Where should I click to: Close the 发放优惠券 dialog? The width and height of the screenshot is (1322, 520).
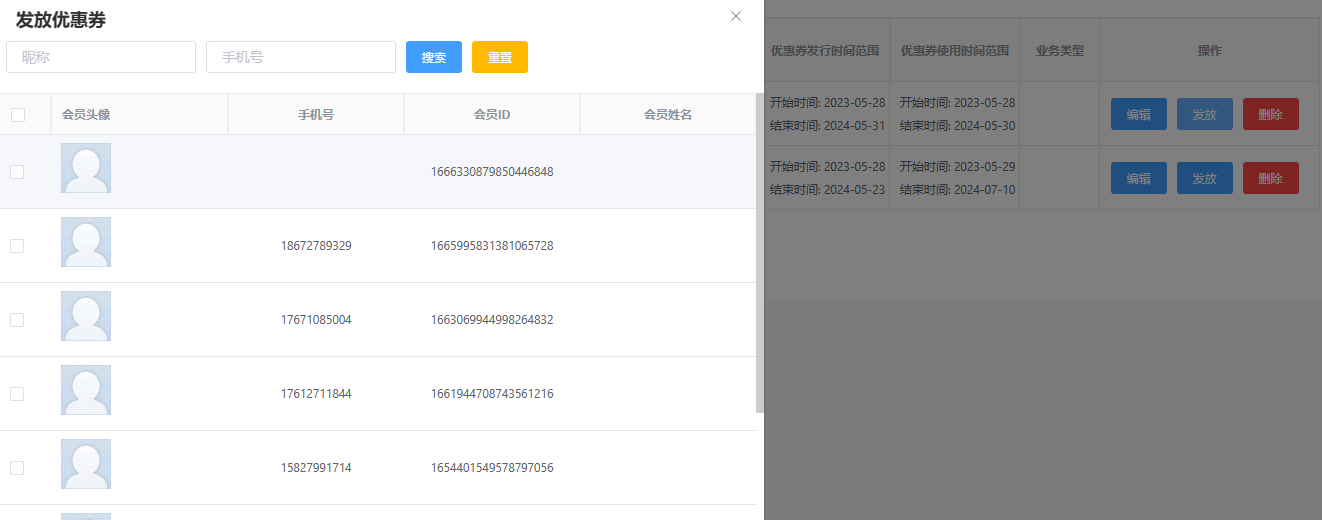[736, 16]
